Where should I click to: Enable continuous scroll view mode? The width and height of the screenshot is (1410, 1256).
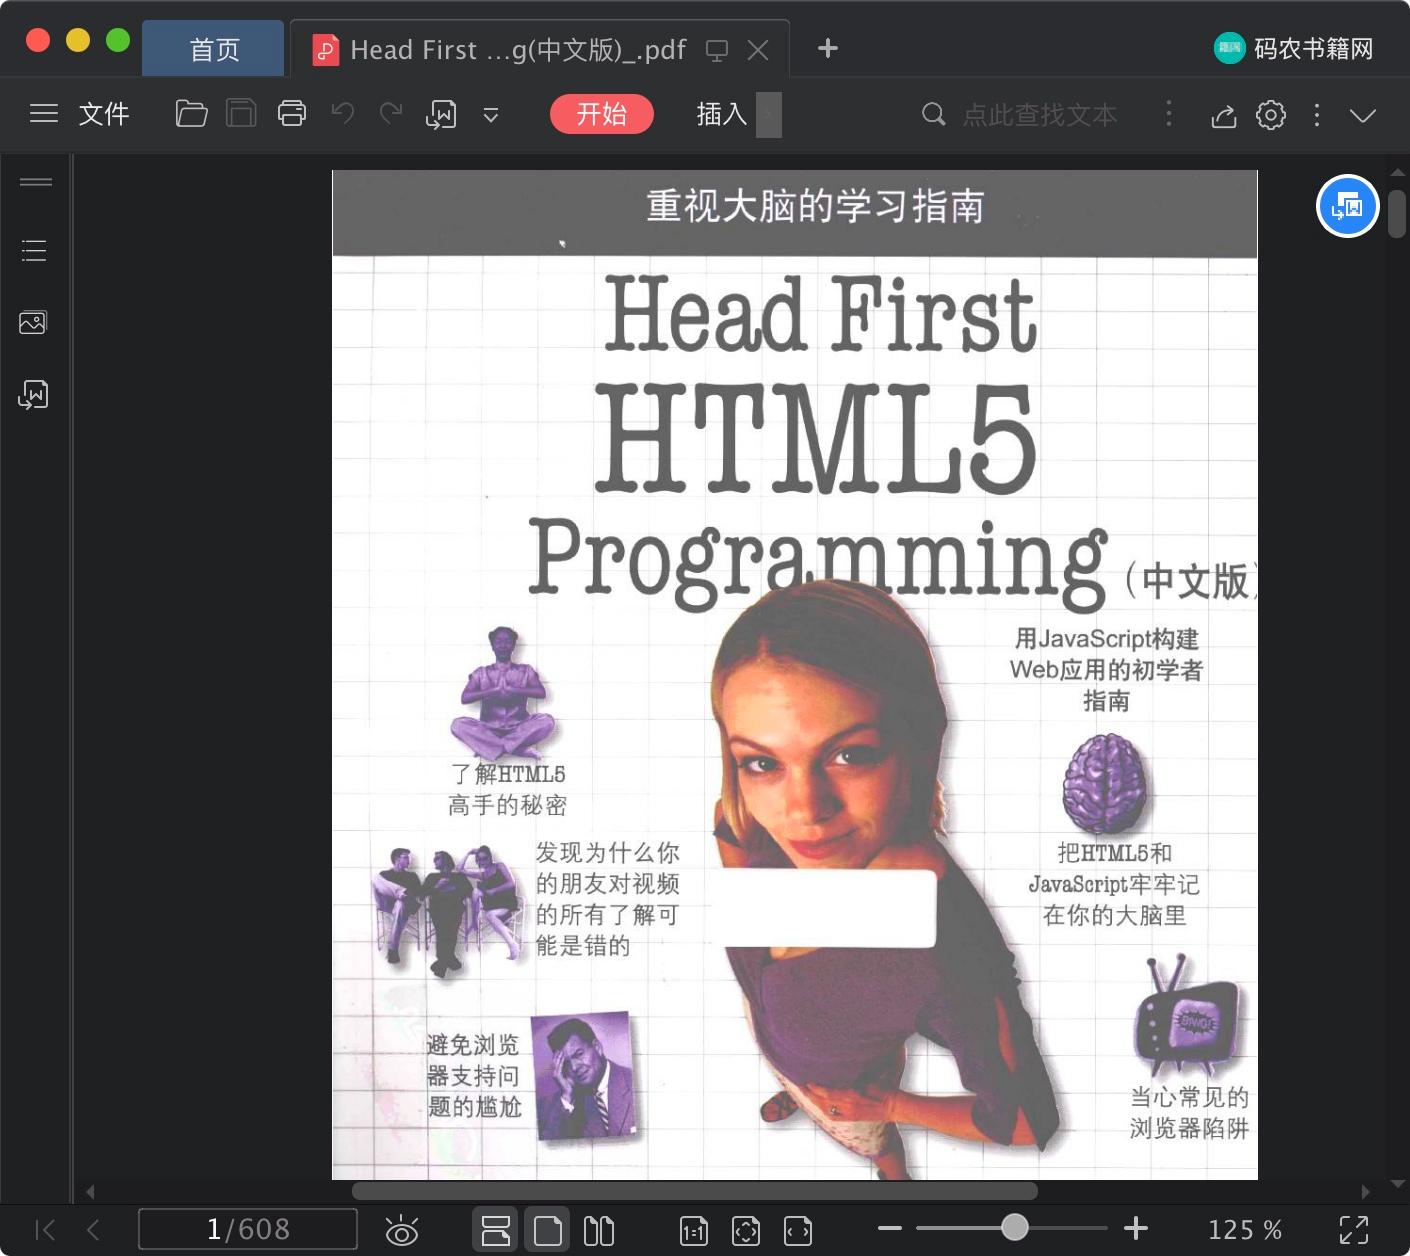tap(495, 1230)
